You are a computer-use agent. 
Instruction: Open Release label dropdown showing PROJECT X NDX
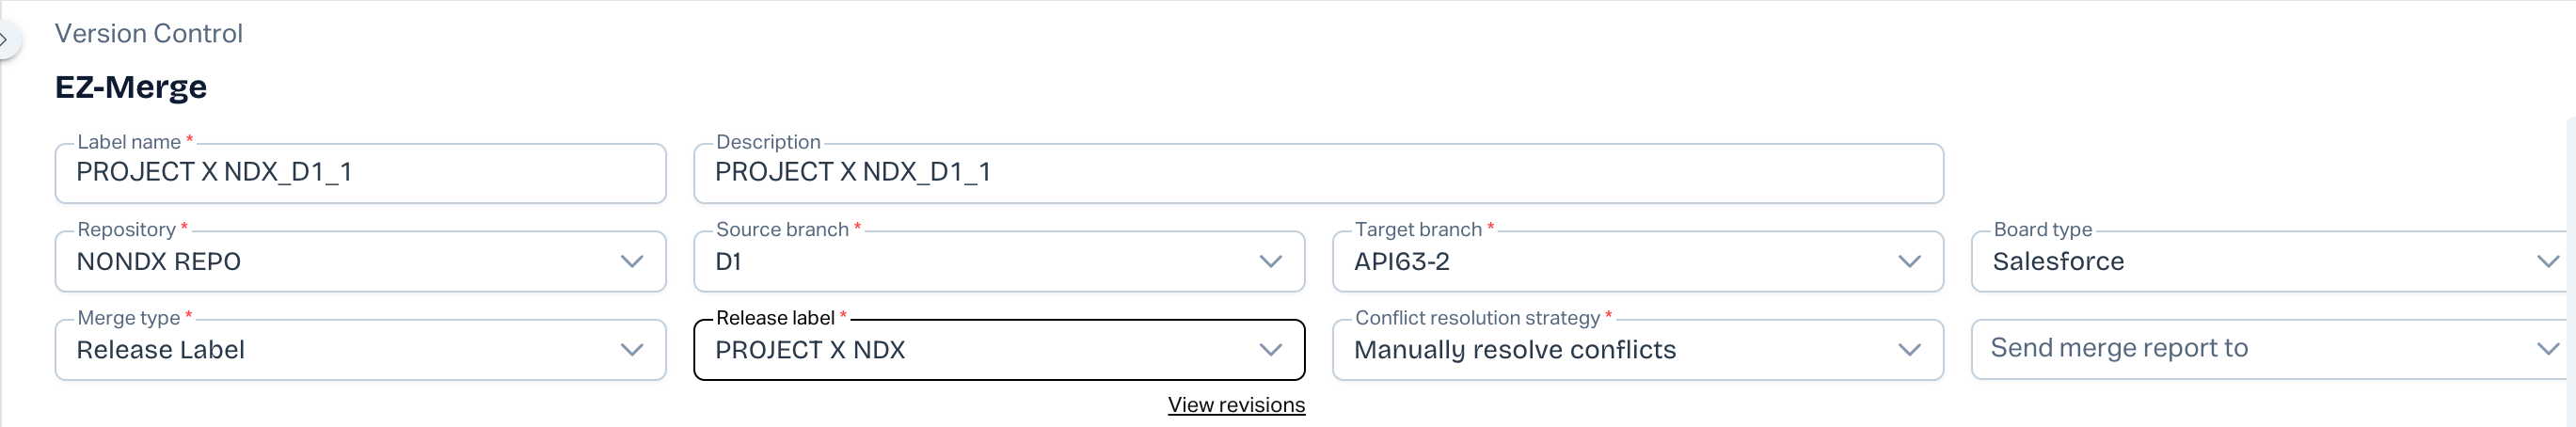tap(980, 350)
